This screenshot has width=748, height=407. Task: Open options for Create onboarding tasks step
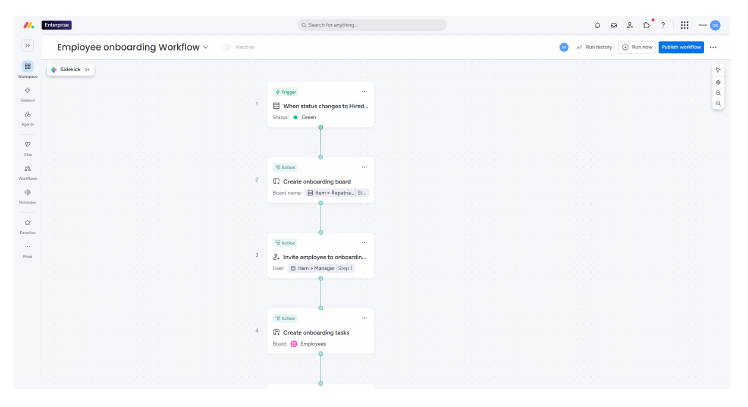tap(364, 318)
